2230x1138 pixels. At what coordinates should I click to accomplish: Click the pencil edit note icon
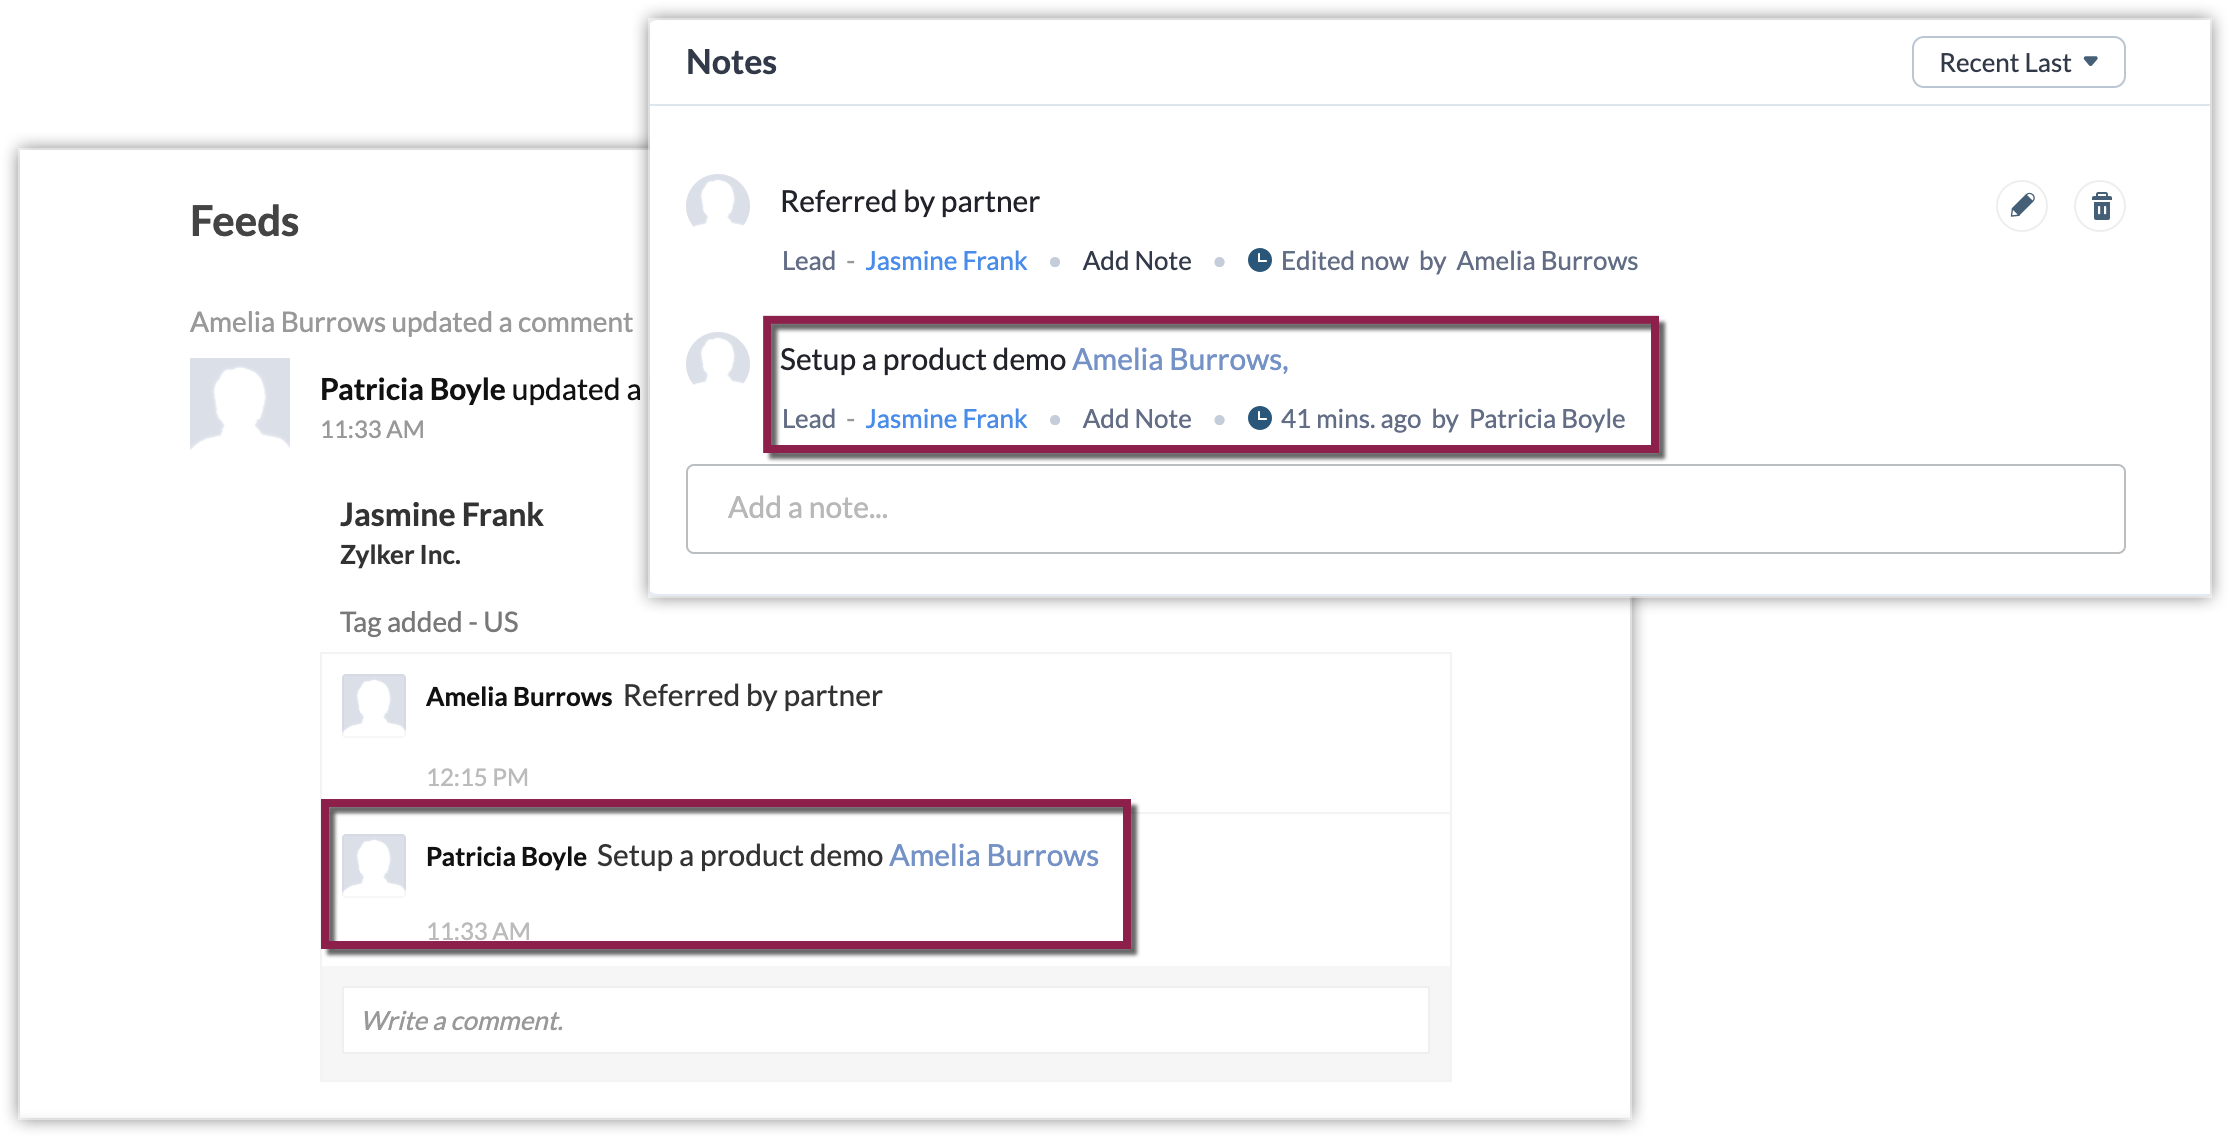click(2021, 206)
